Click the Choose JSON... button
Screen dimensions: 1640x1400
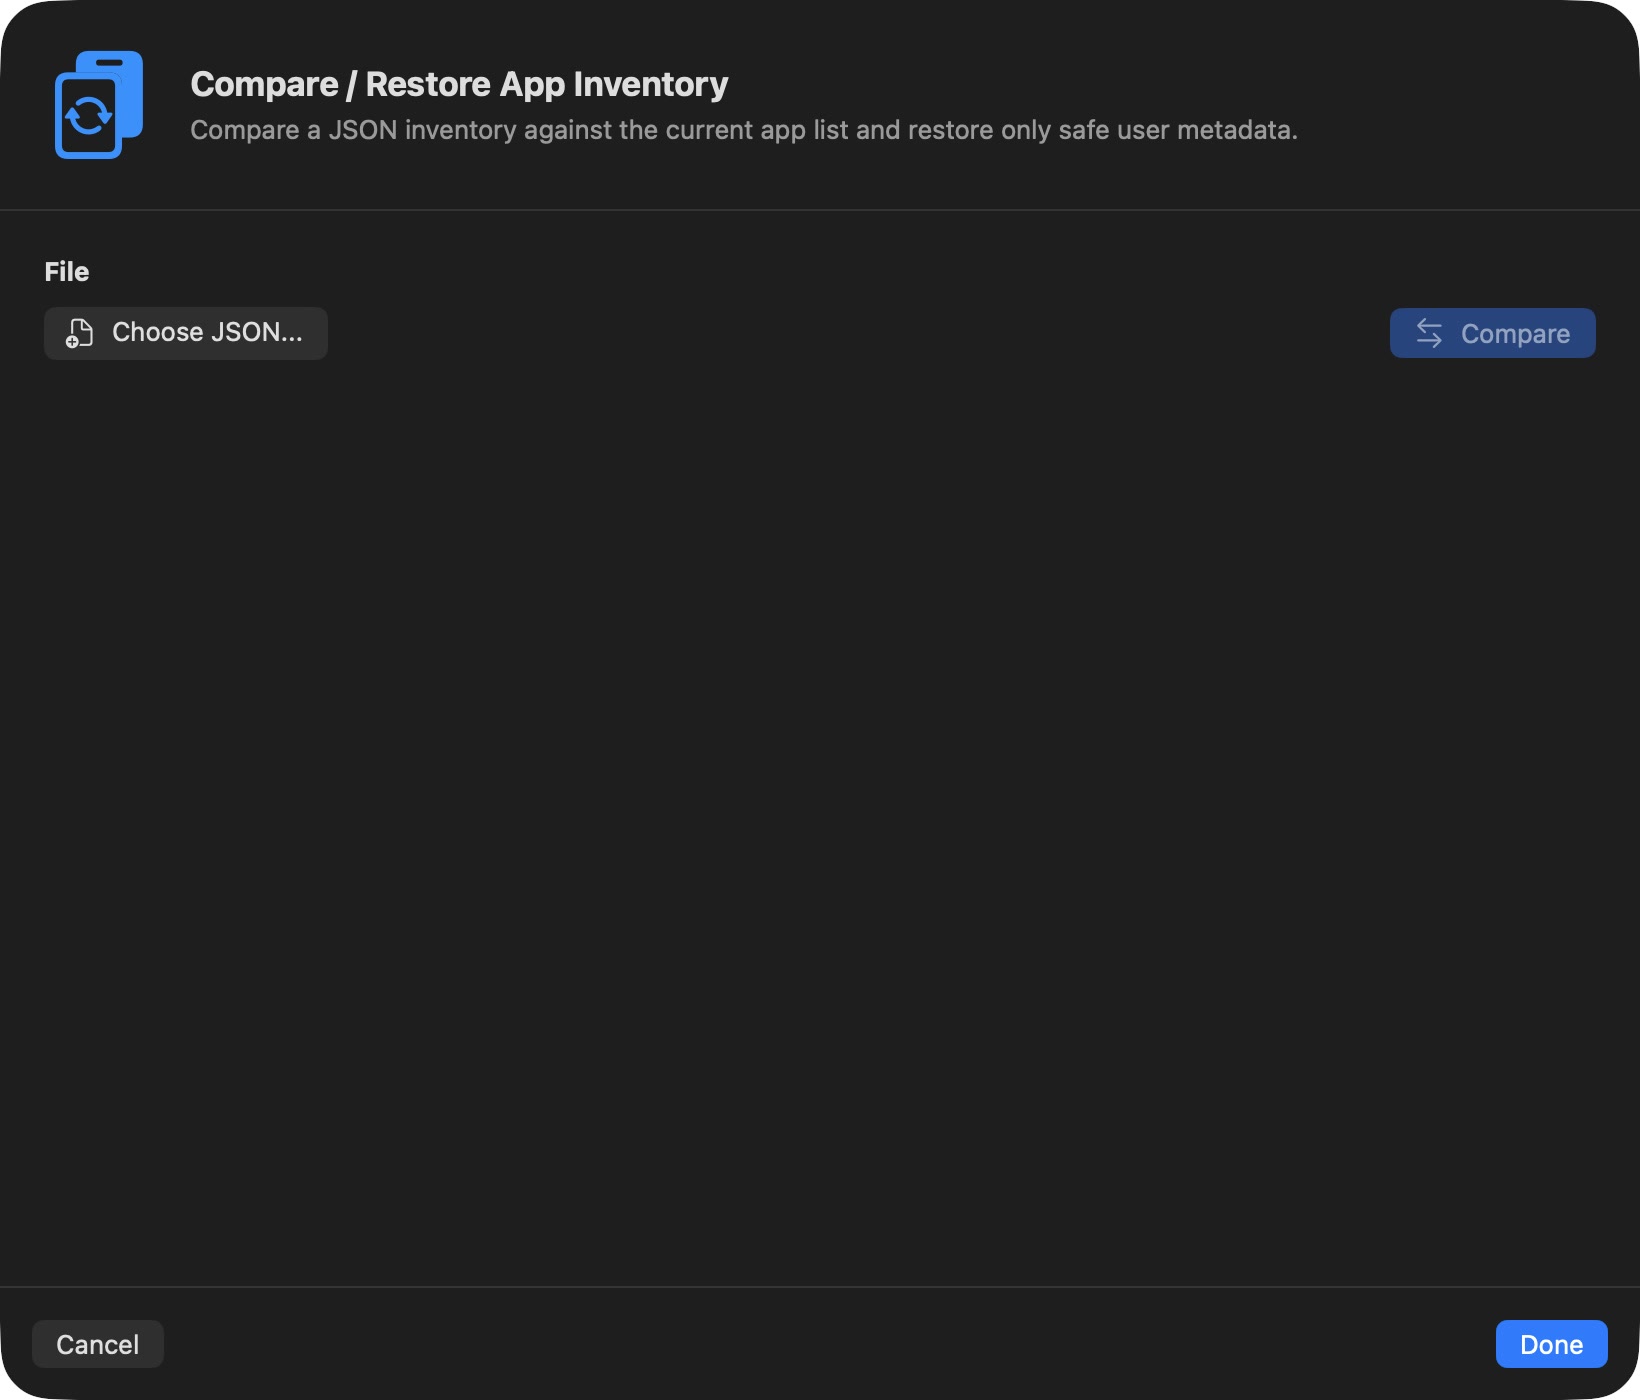coord(186,333)
